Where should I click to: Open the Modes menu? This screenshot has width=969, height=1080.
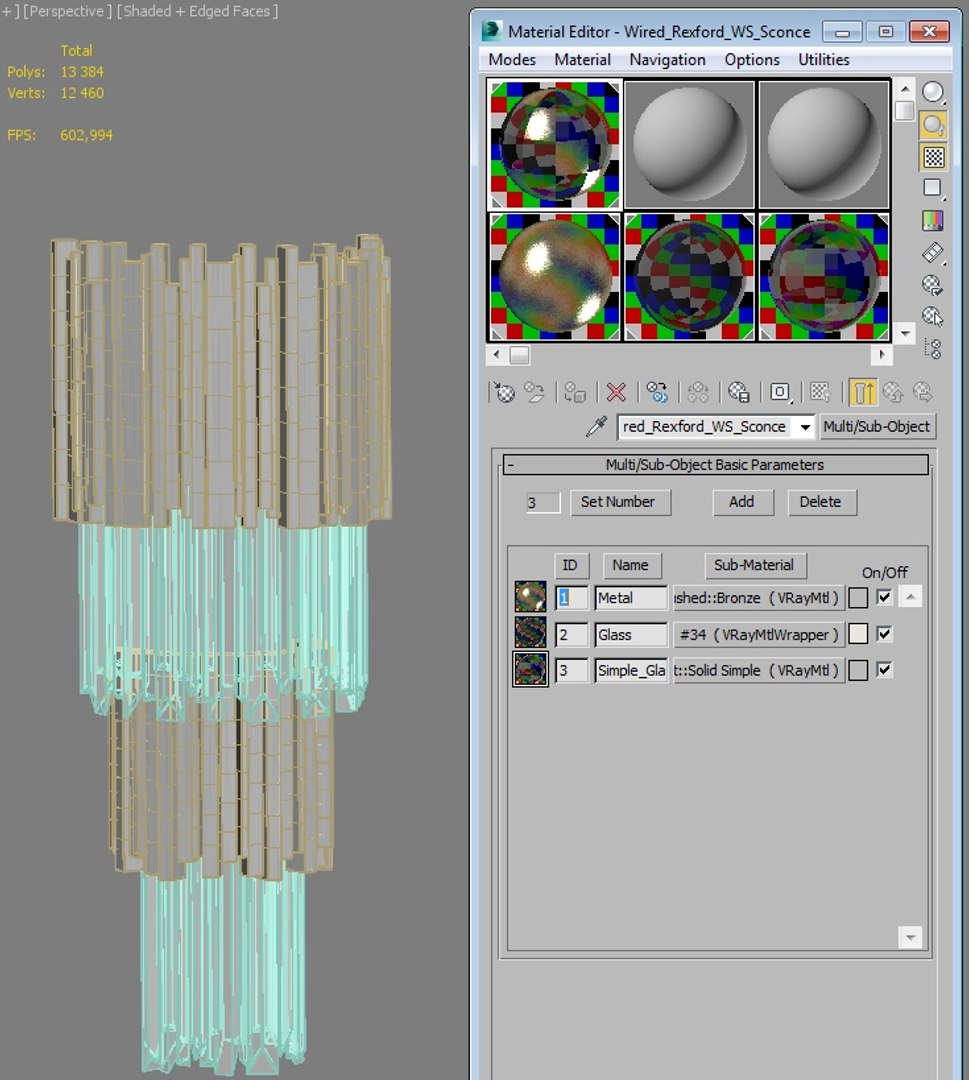coord(512,60)
